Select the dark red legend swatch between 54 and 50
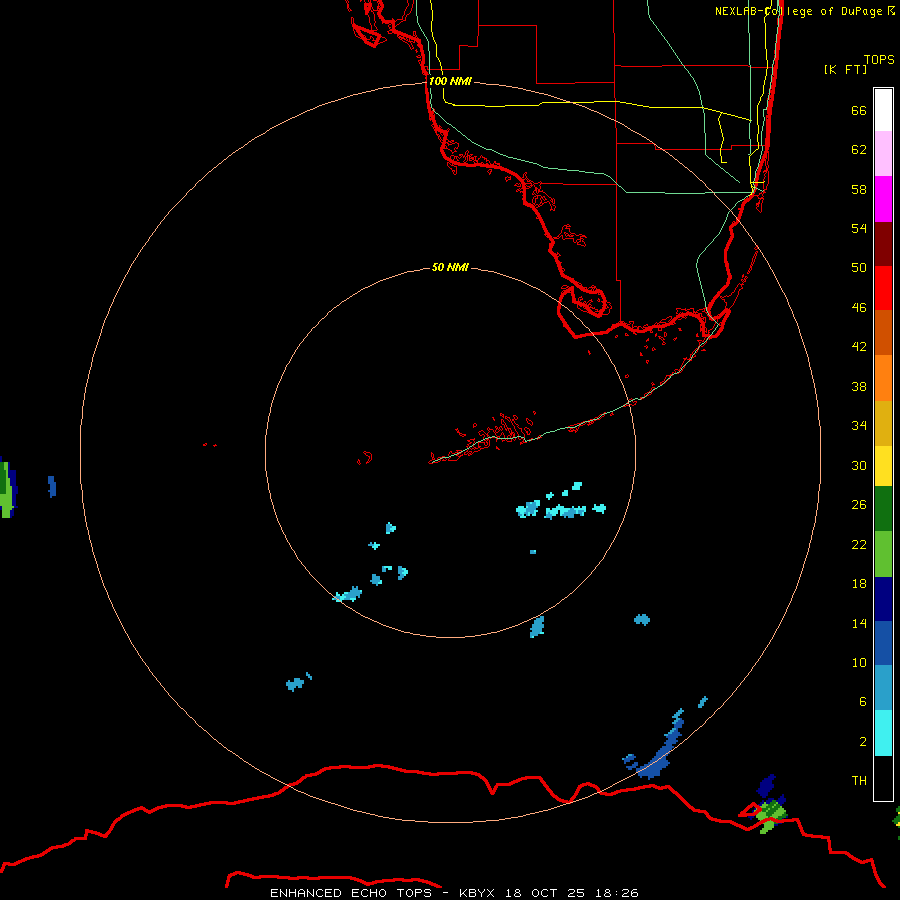 click(883, 244)
